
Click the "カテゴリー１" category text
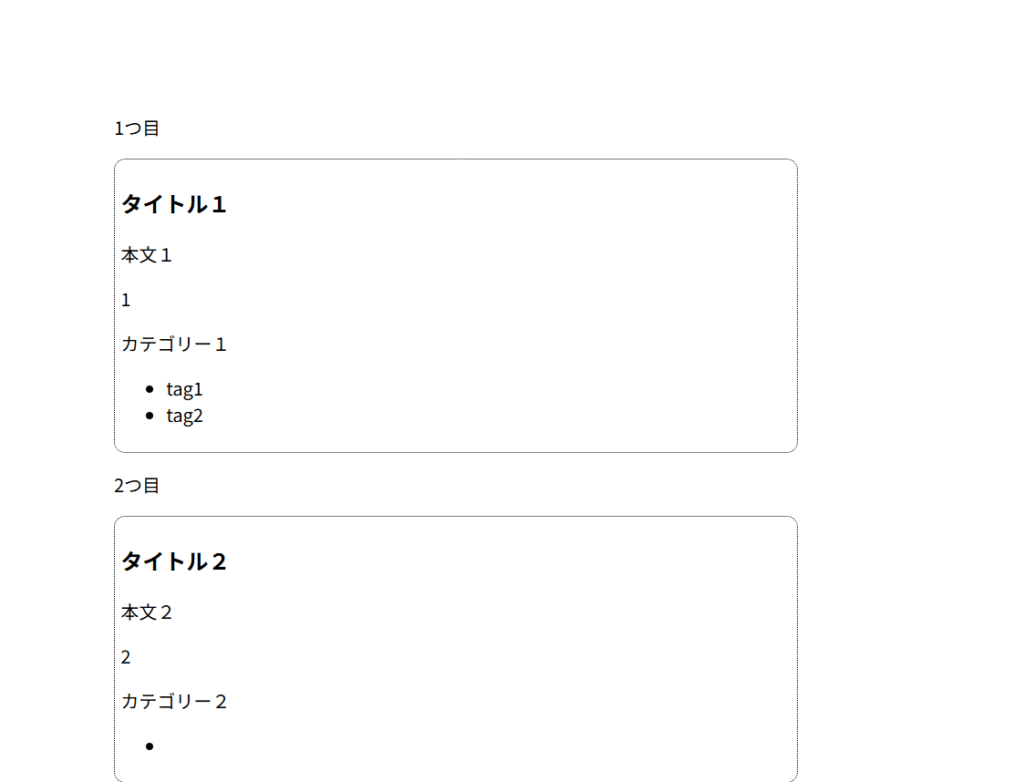(x=174, y=344)
